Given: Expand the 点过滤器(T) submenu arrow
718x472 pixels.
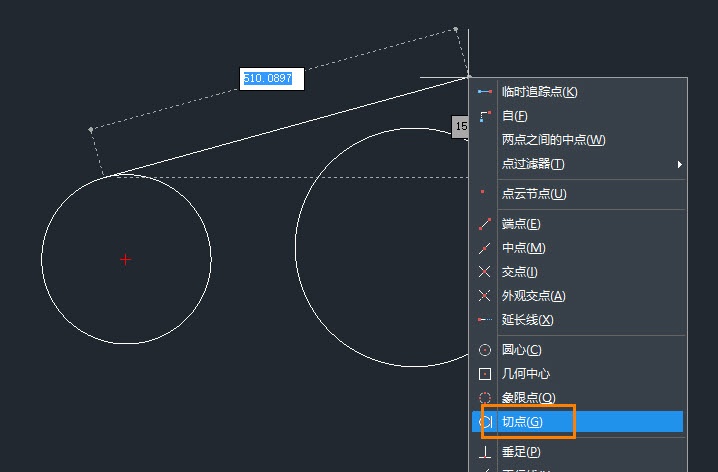Looking at the screenshot, I should [680, 164].
